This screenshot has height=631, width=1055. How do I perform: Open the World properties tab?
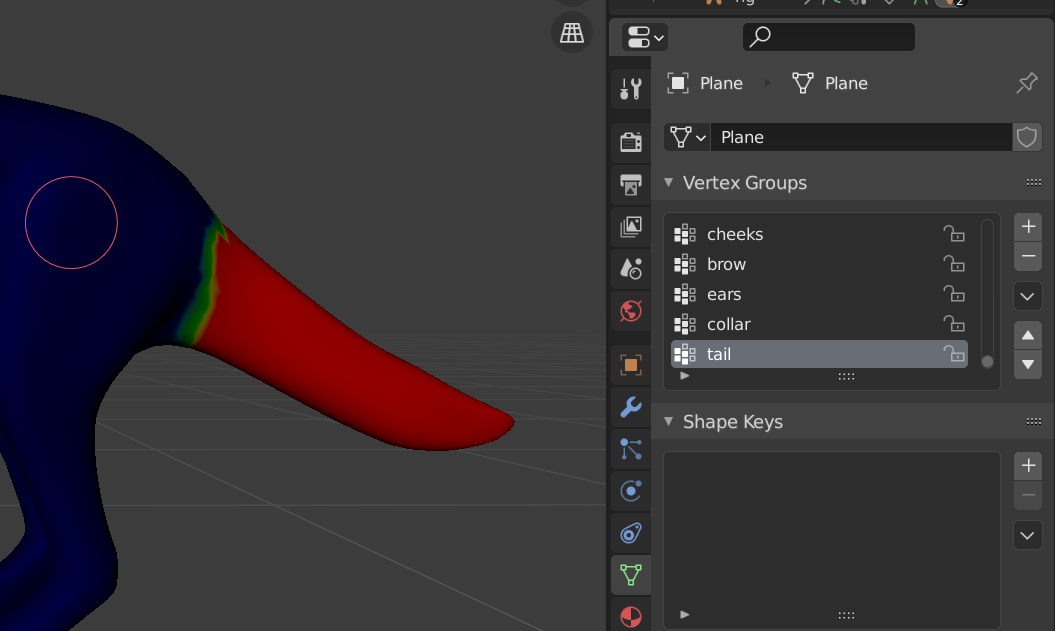click(x=630, y=311)
